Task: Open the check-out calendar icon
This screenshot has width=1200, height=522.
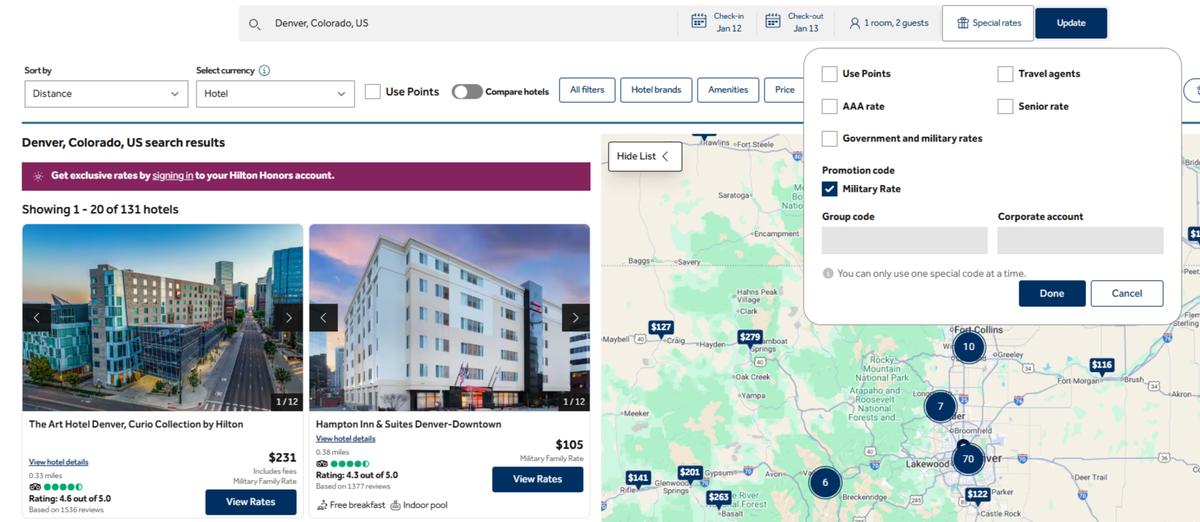Action: click(773, 22)
